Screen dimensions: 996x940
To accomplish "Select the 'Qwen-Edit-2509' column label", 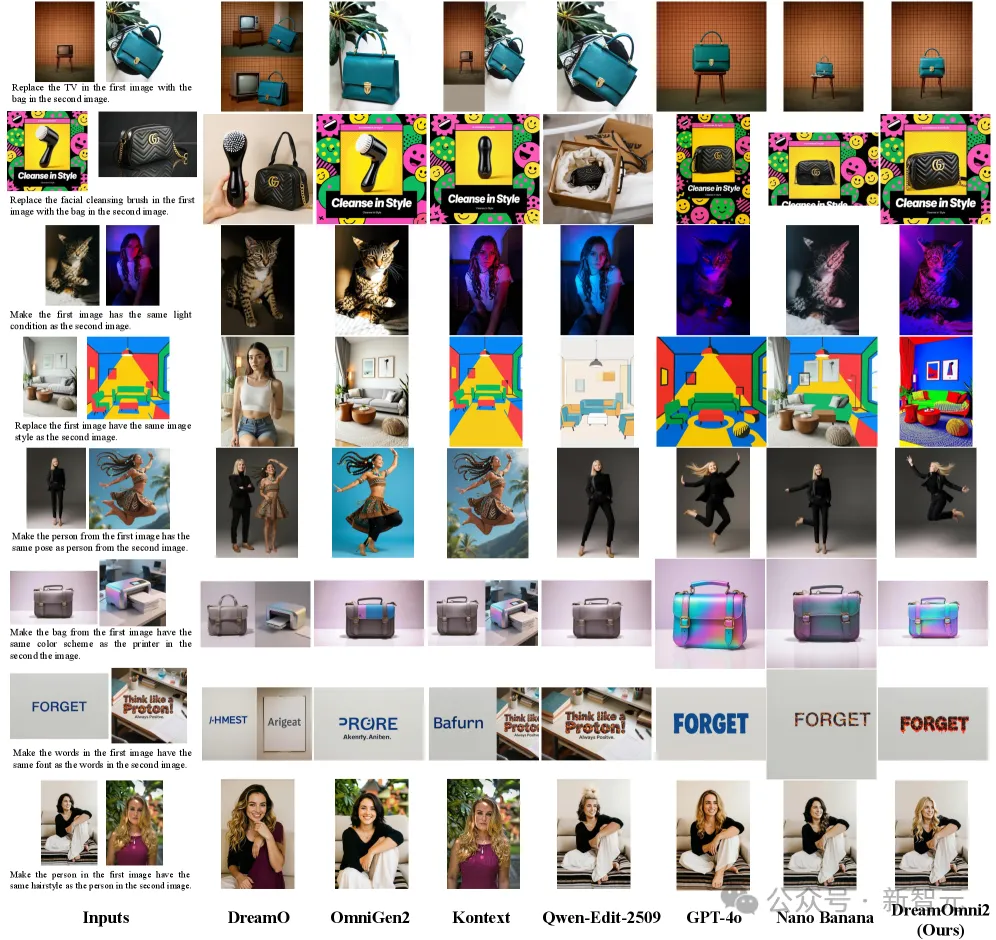I will 598,917.
